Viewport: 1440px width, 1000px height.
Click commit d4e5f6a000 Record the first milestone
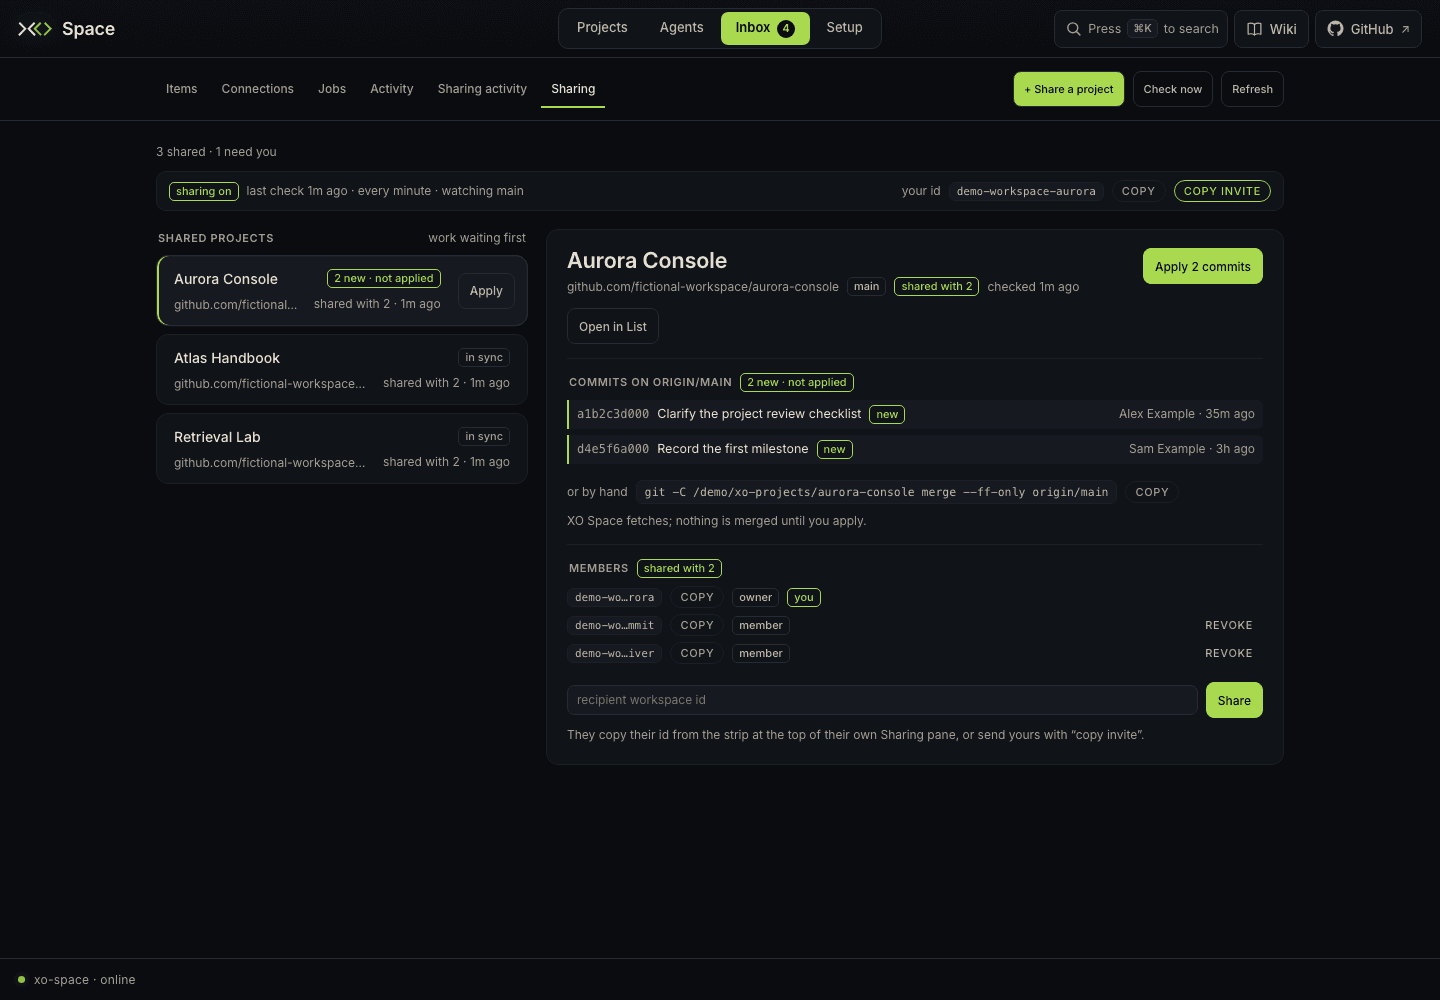click(915, 449)
